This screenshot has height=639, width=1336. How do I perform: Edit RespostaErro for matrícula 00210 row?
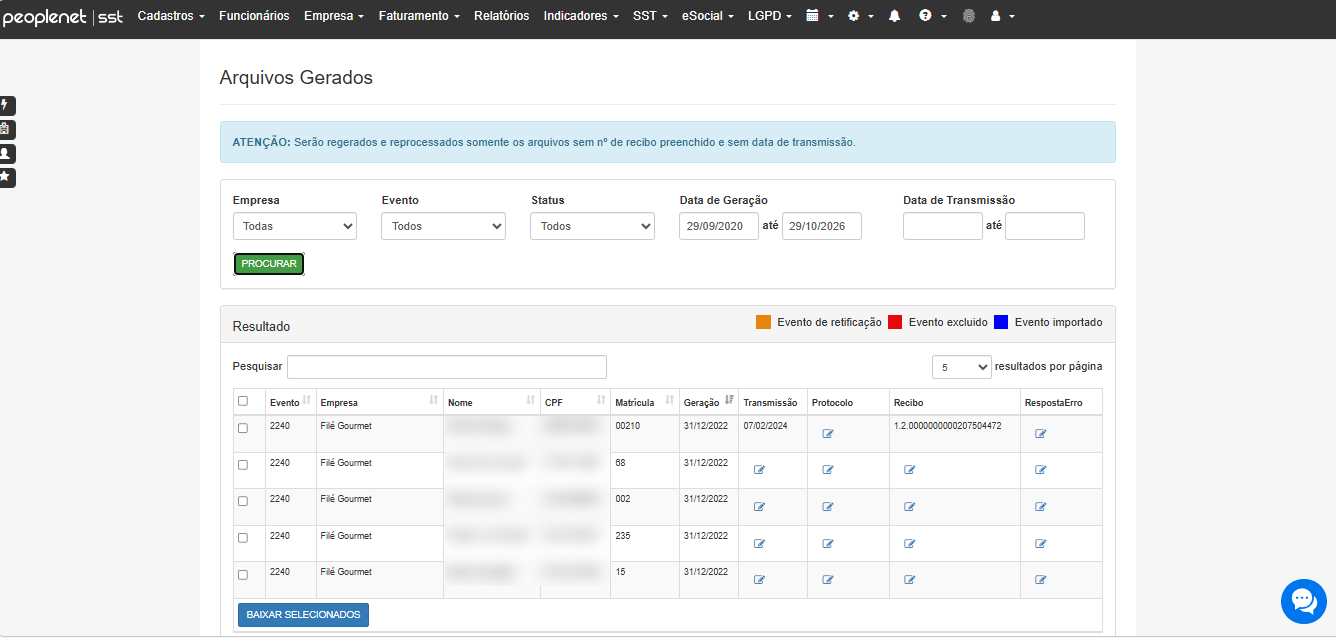[x=1040, y=434]
